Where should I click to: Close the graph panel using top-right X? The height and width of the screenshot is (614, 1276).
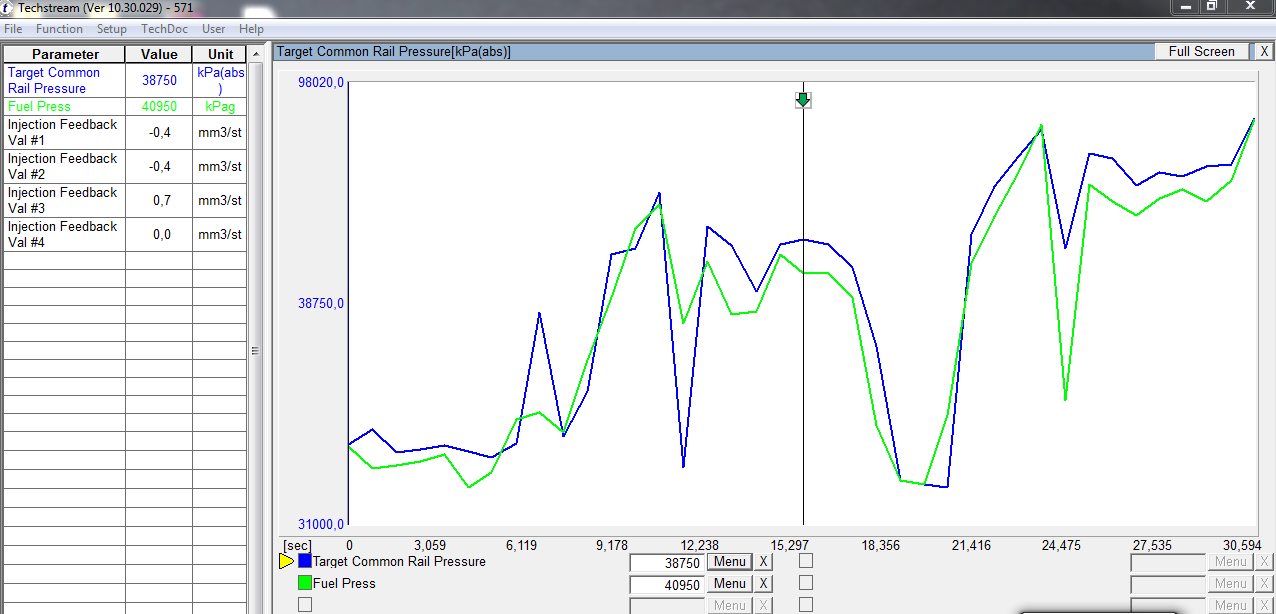pyautogui.click(x=1264, y=52)
